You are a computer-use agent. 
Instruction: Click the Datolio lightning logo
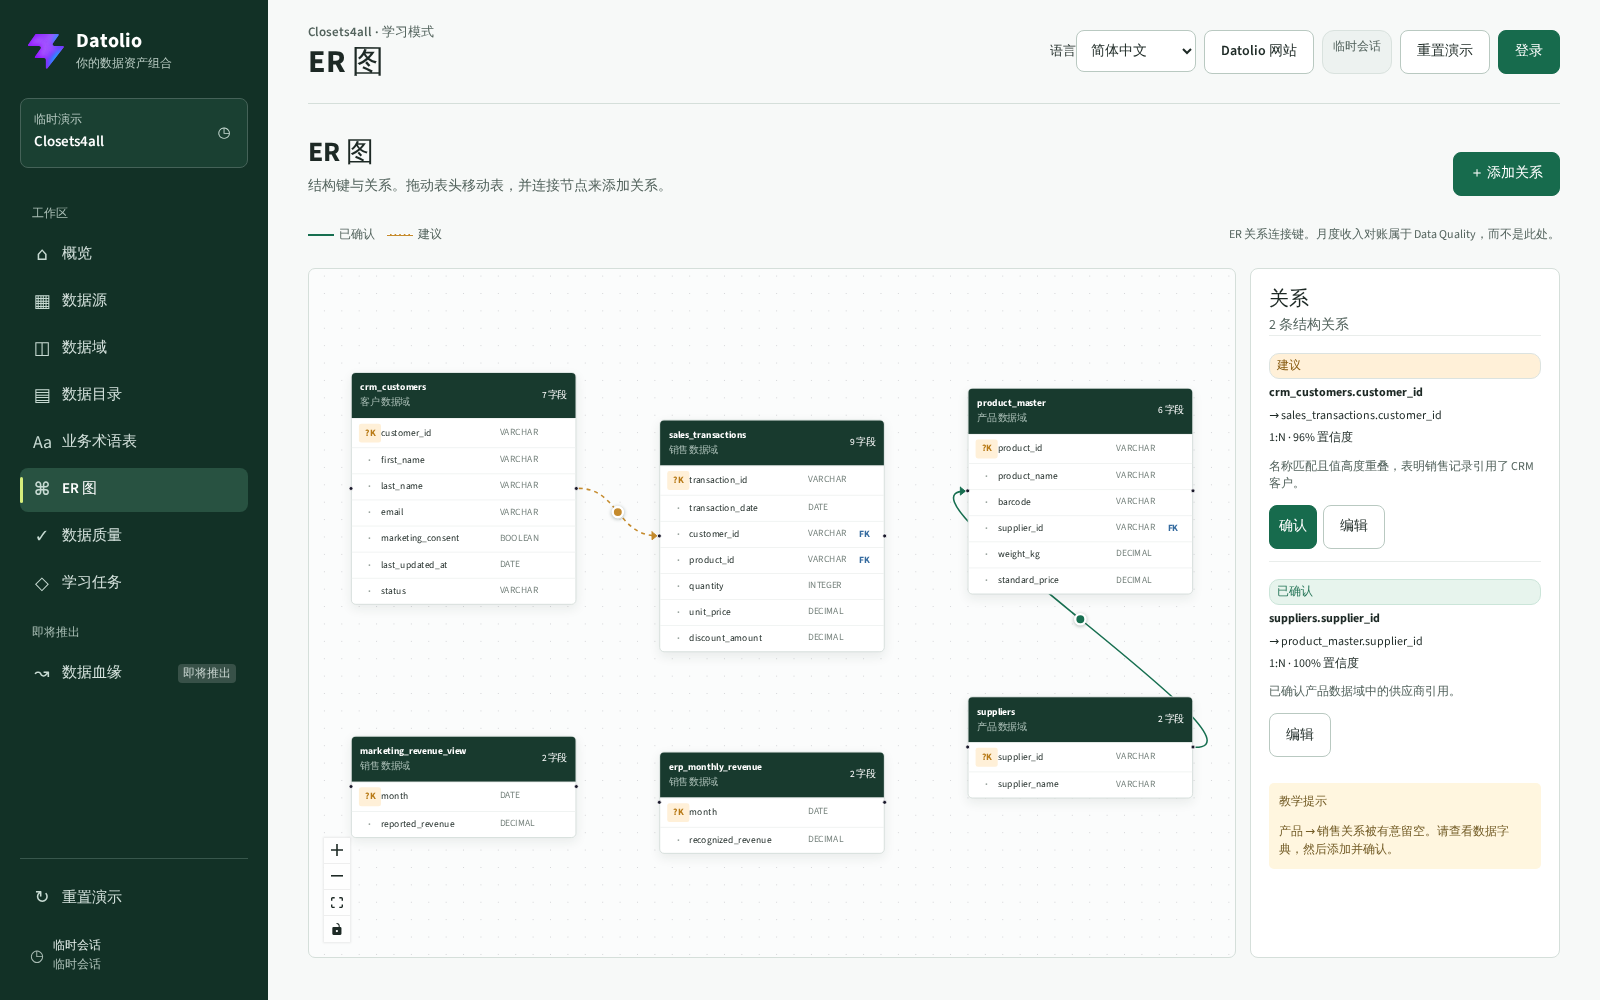click(x=46, y=50)
